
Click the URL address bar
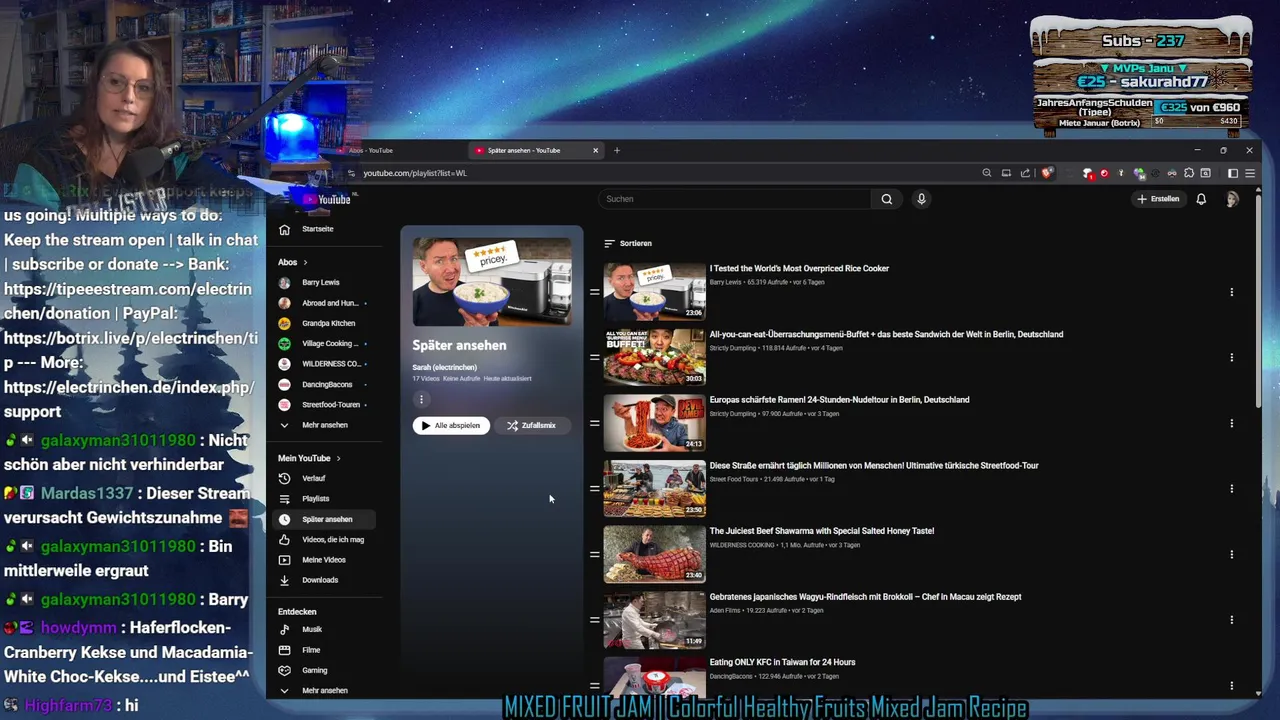[x=660, y=173]
